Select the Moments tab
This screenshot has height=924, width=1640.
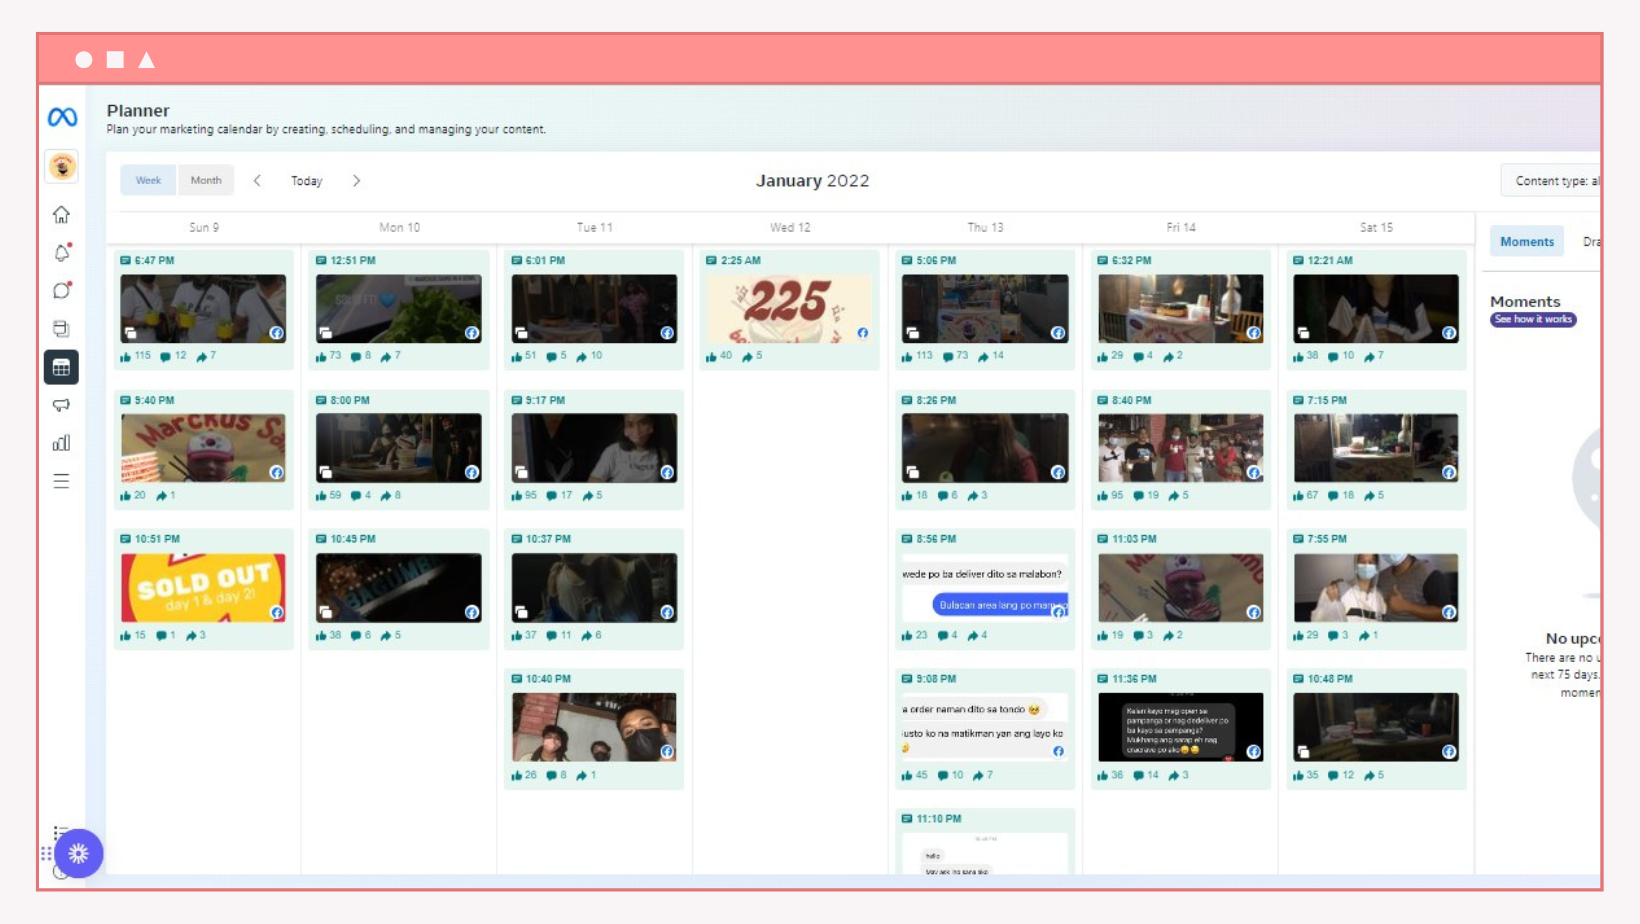coord(1526,240)
